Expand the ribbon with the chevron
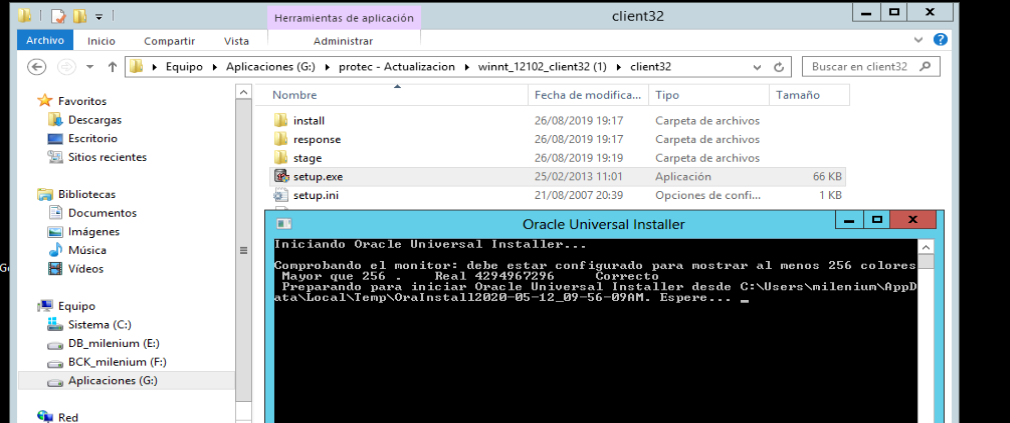The image size is (1010, 423). click(x=920, y=40)
